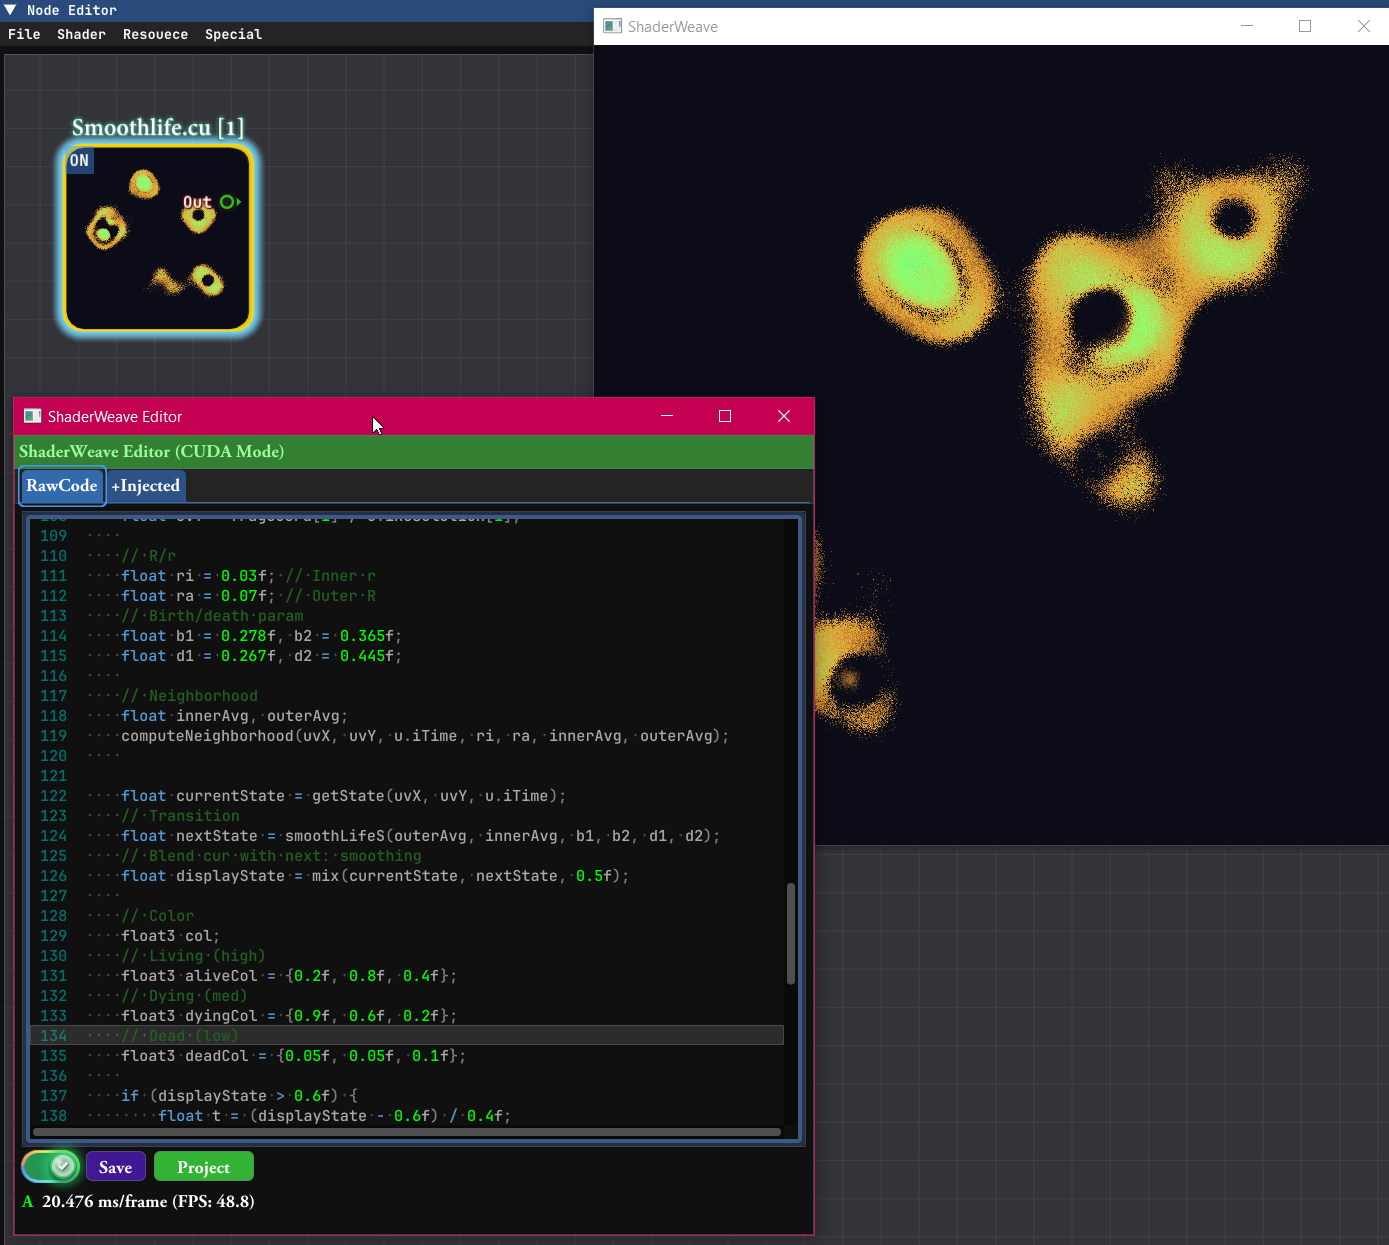Image resolution: width=1389 pixels, height=1245 pixels.
Task: Toggle the ON badge on Smoothlife.cu node
Action: (79, 160)
